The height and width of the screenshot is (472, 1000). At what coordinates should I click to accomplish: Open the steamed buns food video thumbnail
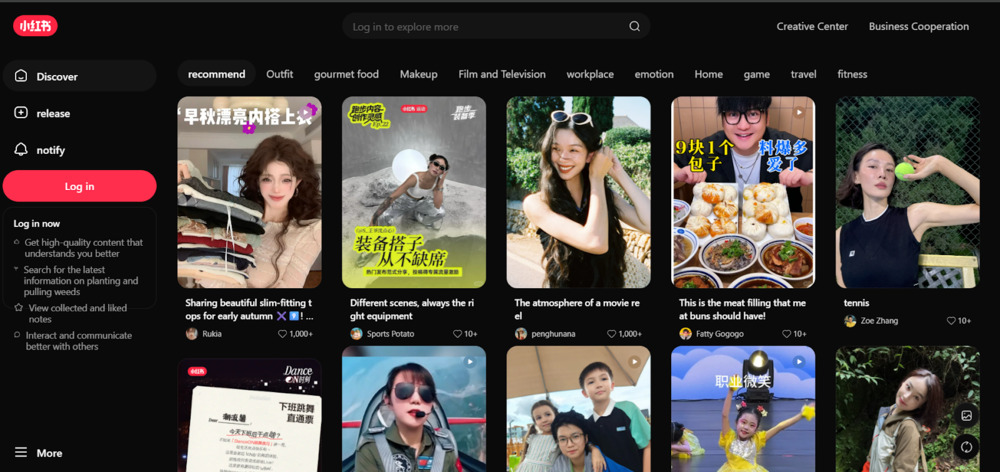click(x=743, y=192)
